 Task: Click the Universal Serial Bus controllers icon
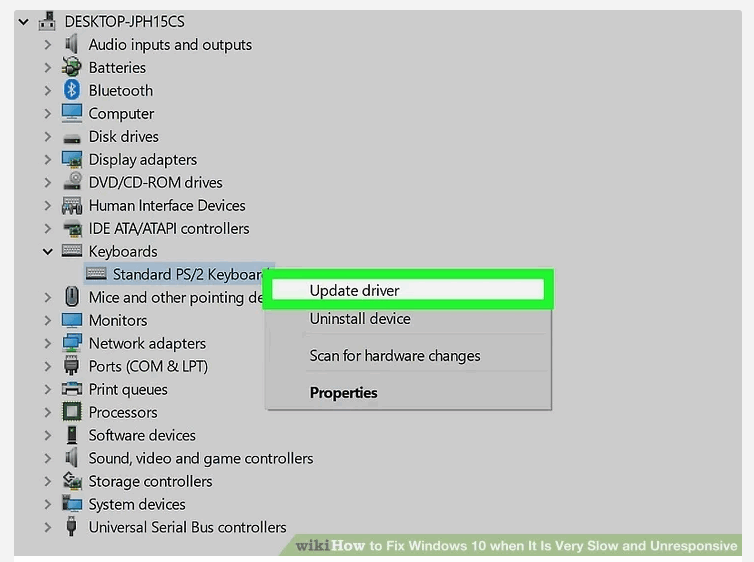72,526
